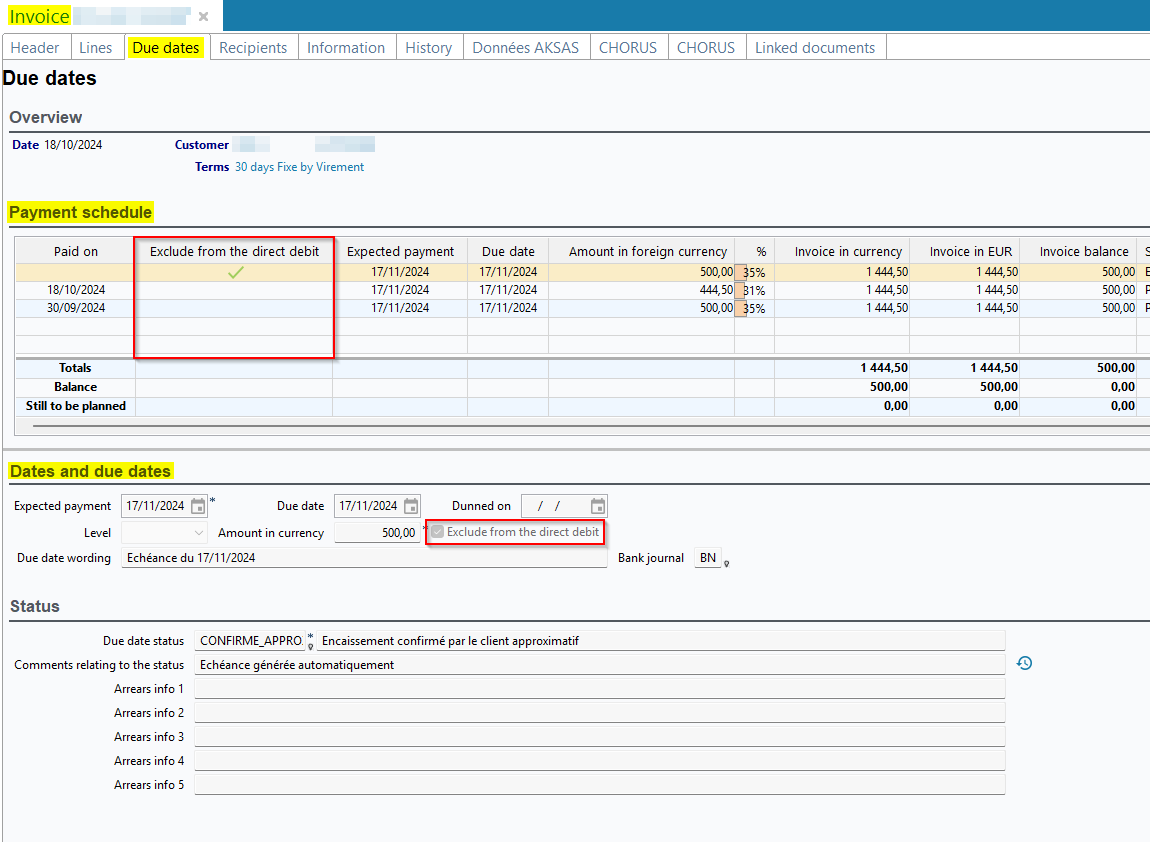Click the Arrears info 1 field
1150x842 pixels.
coord(598,688)
